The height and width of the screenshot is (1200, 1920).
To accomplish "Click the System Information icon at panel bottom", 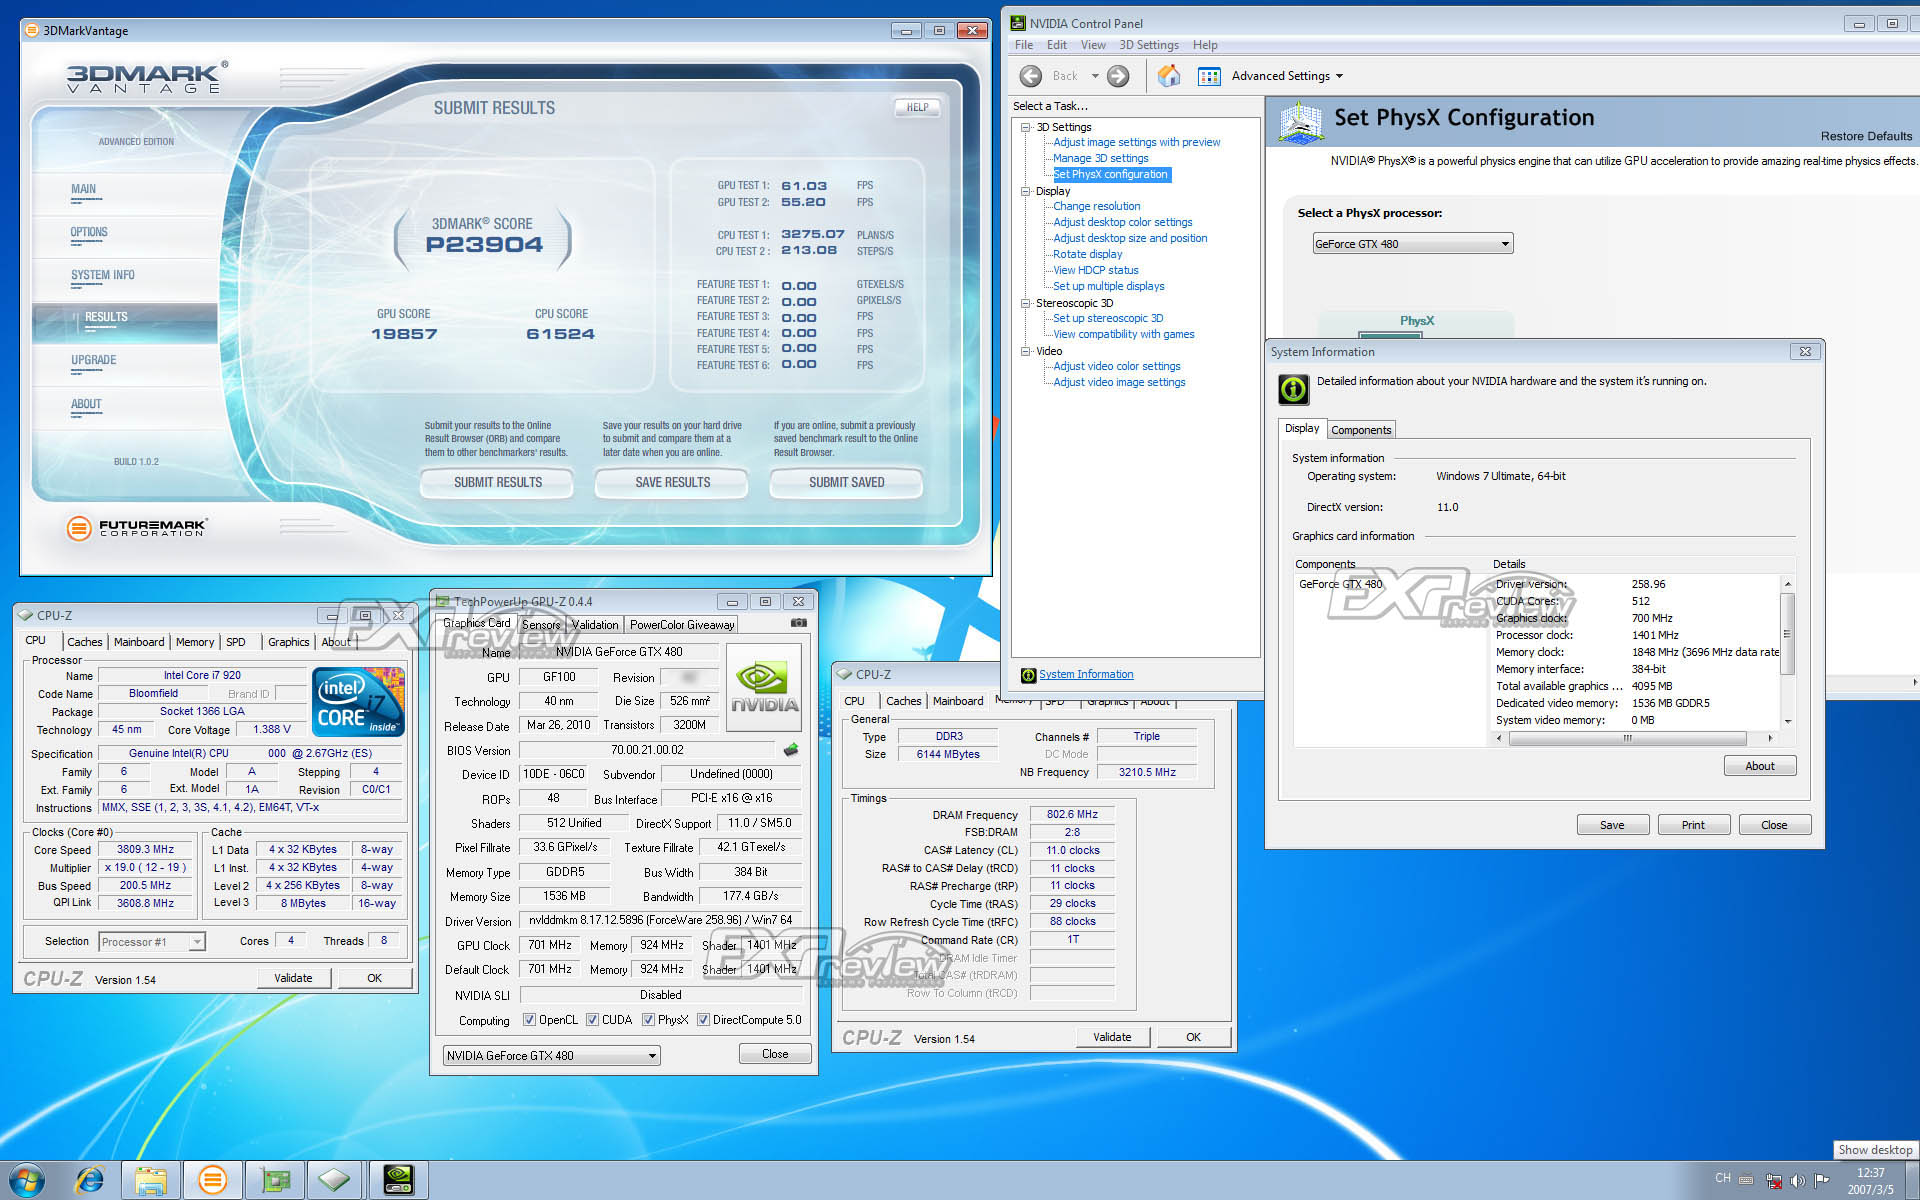I will coord(1027,675).
